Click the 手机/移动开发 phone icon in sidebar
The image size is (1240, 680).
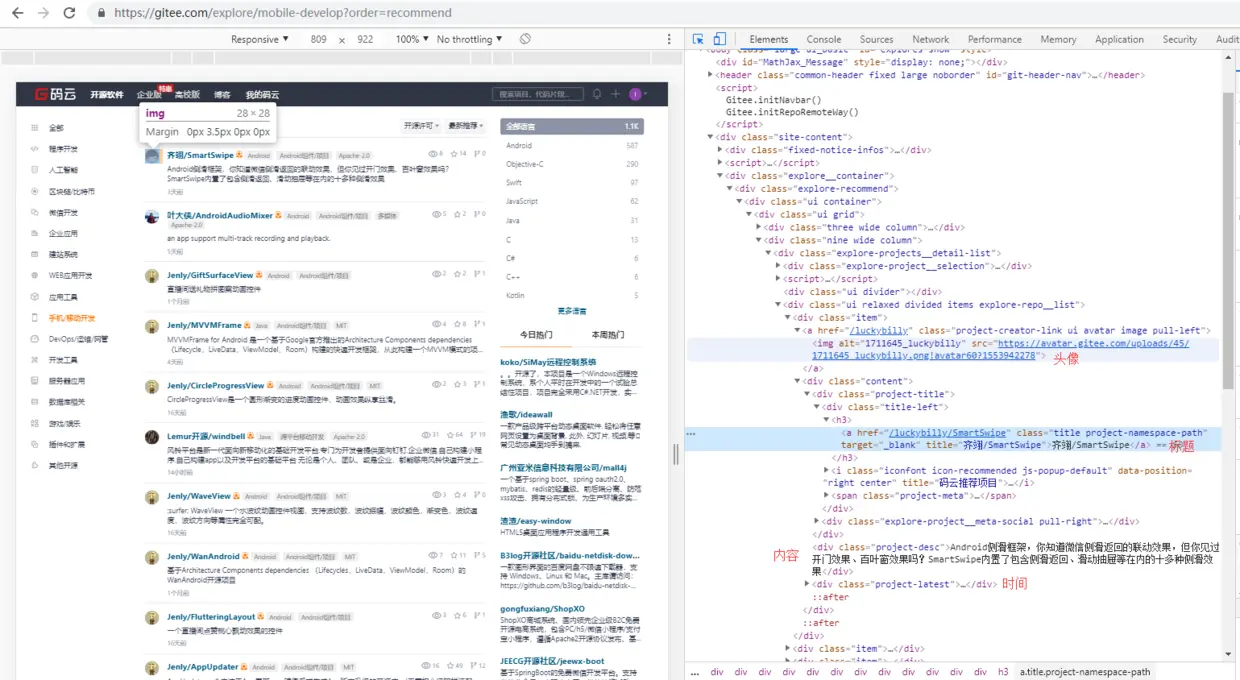point(34,317)
